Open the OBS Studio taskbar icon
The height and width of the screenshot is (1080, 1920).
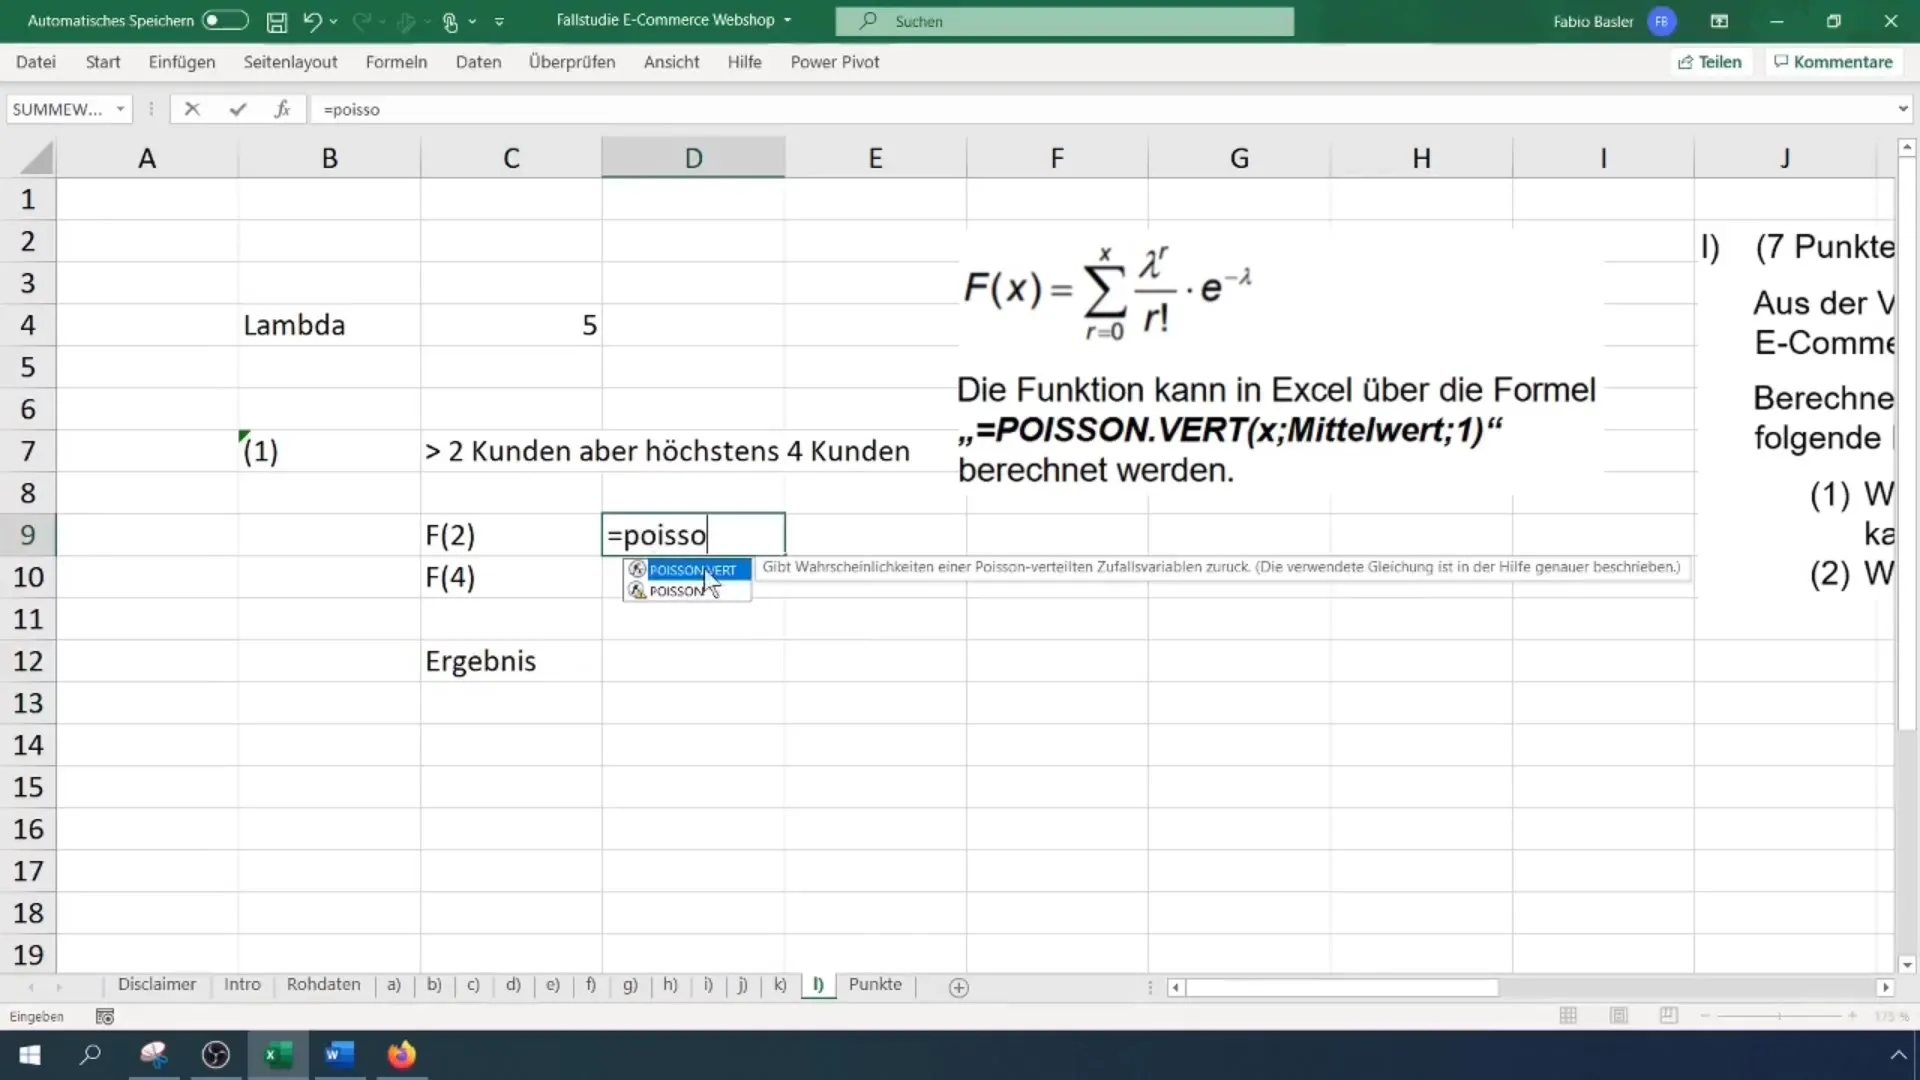pos(216,1055)
